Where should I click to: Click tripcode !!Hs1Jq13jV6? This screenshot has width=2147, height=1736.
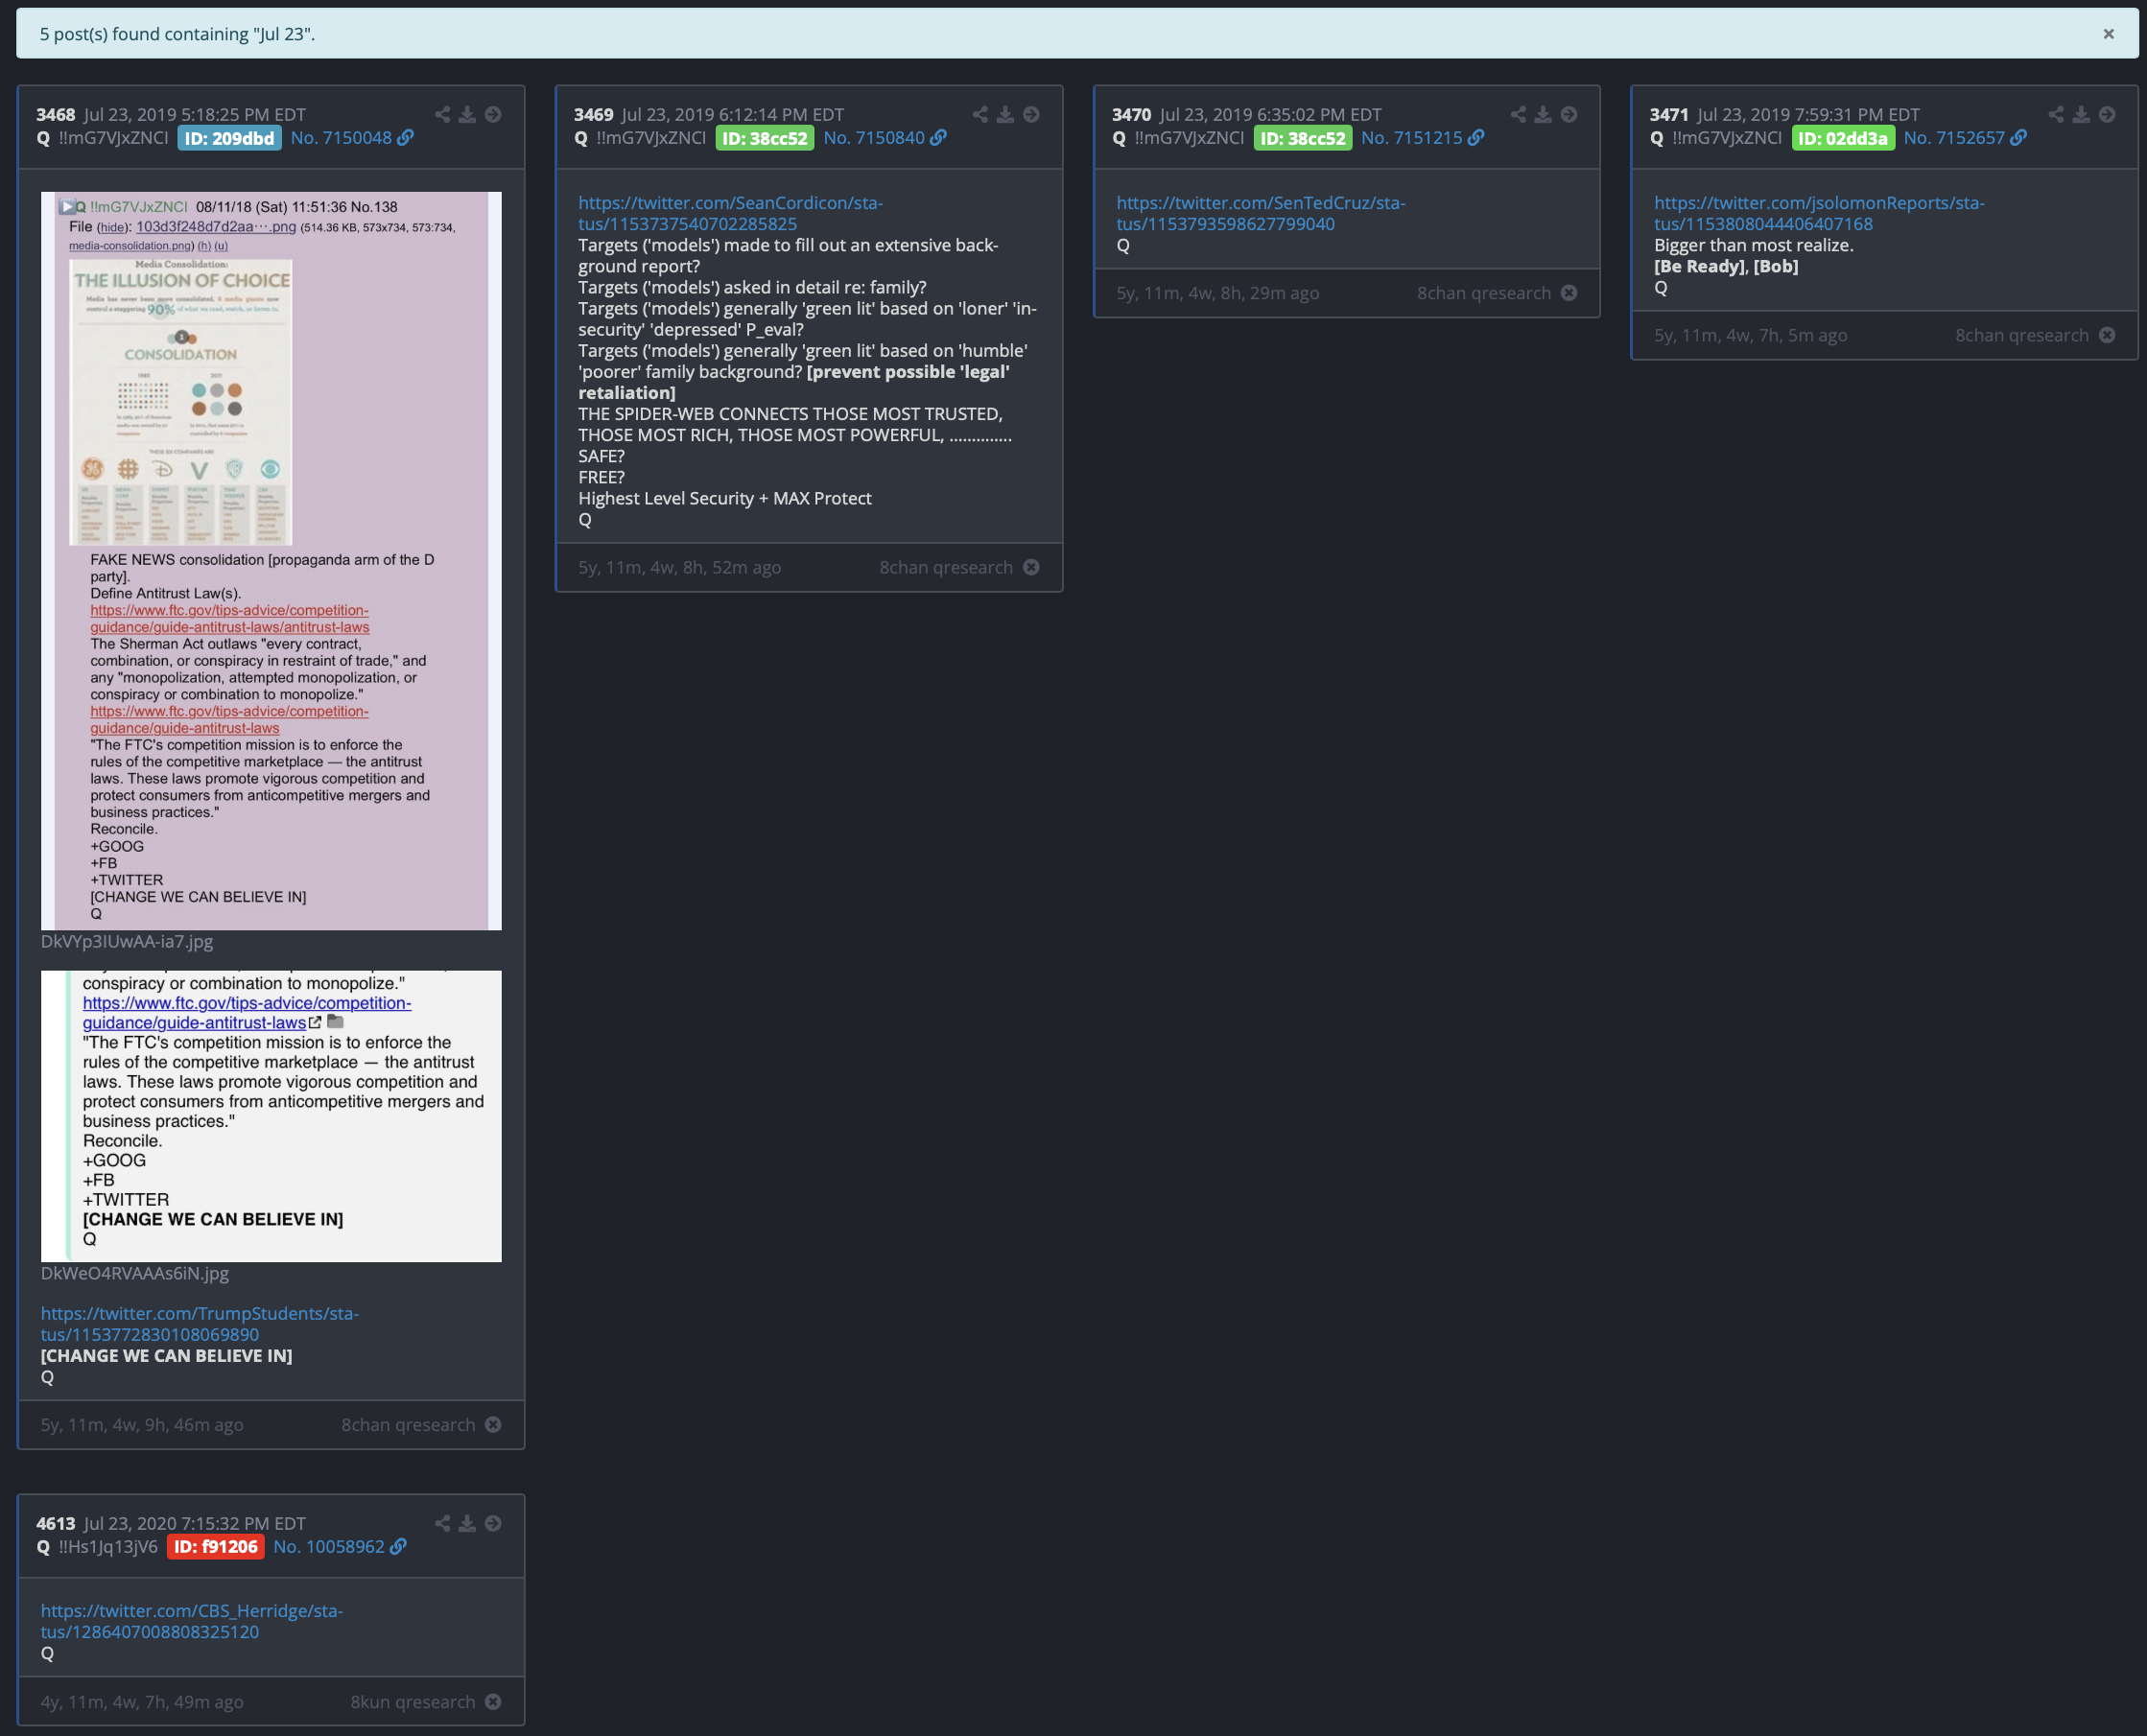[108, 1547]
